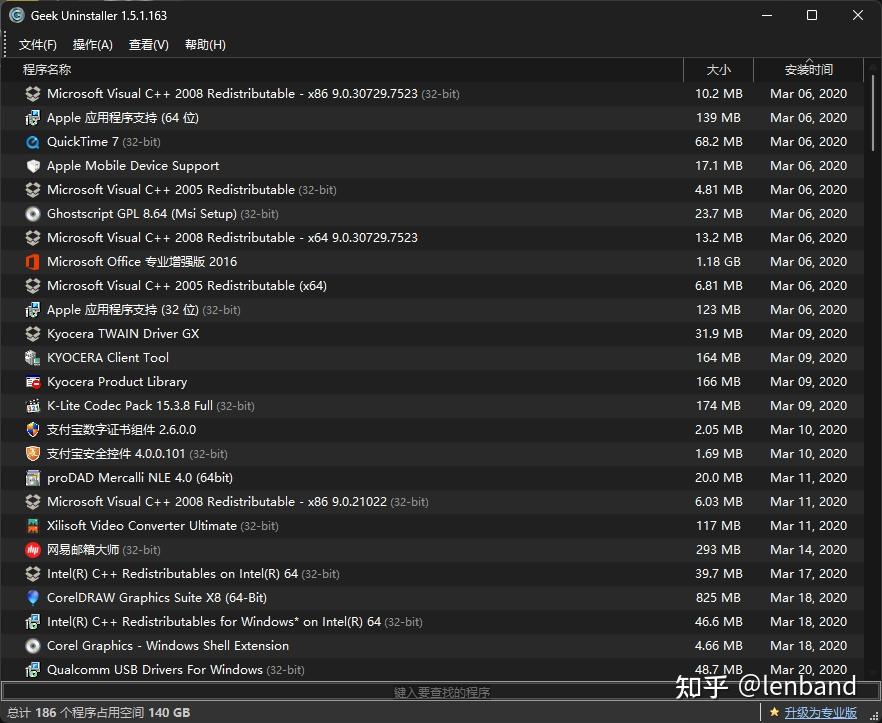Viewport: 882px width, 723px height.
Task: Select the KYOCERA Client Tool name
Action: point(108,358)
